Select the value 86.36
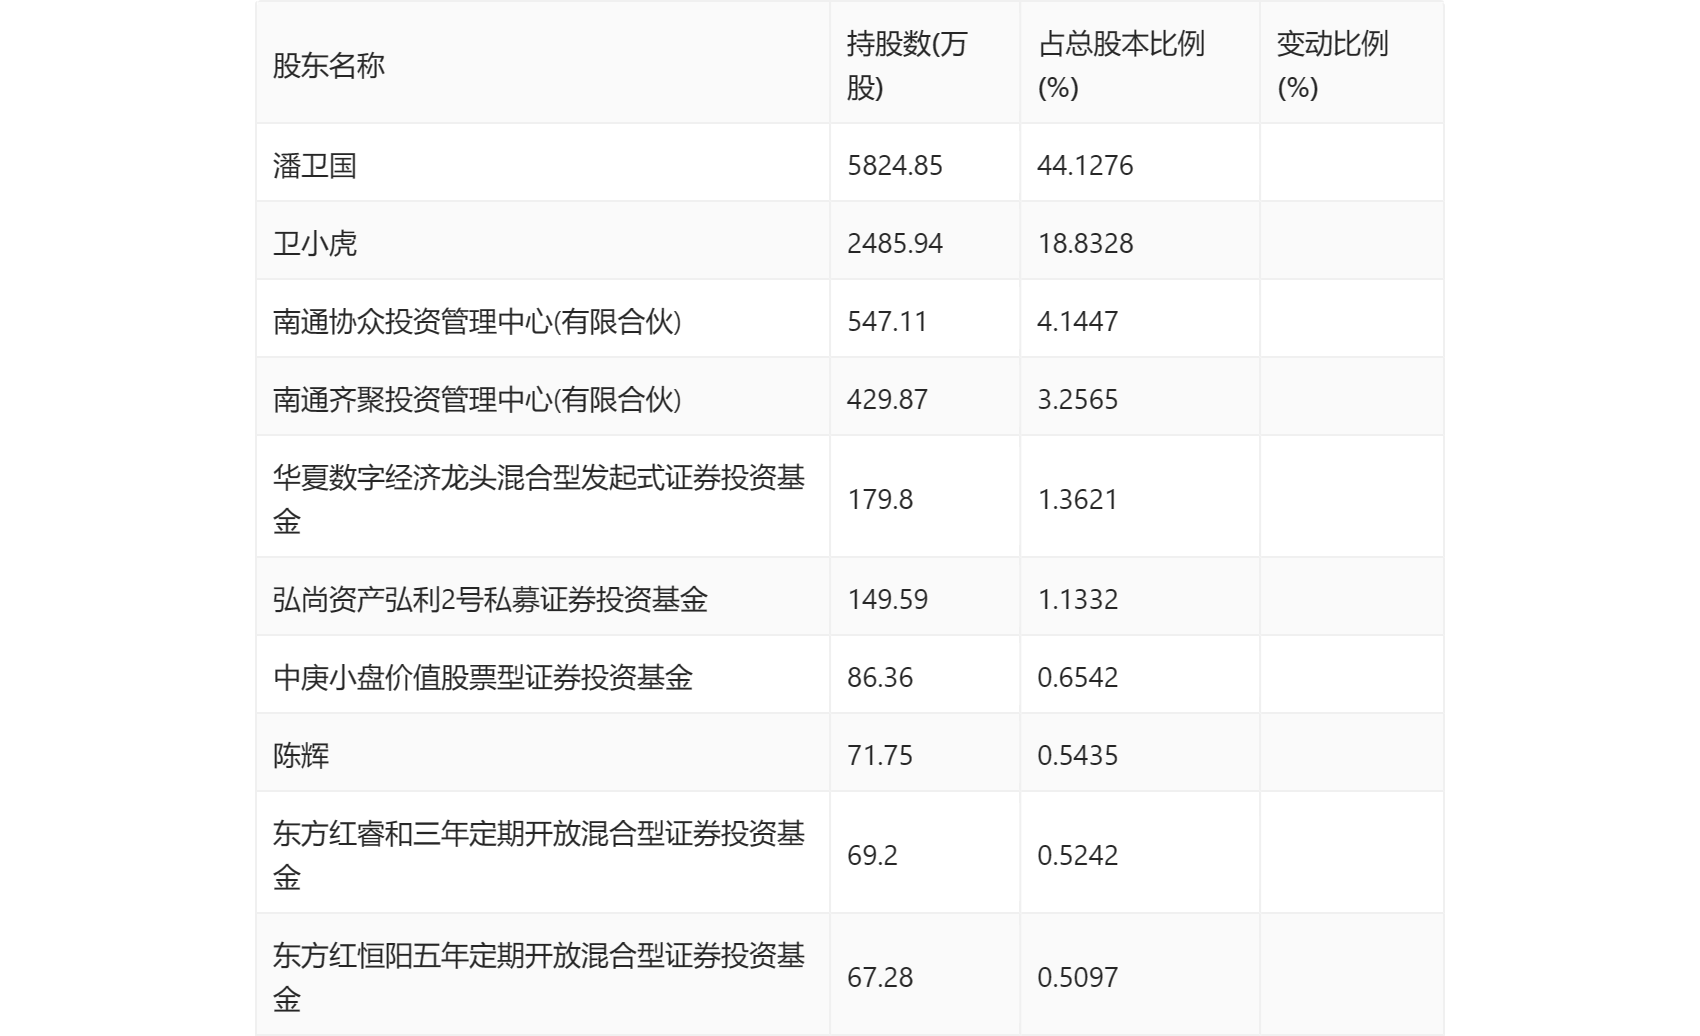This screenshot has width=1700, height=1036. click(880, 677)
